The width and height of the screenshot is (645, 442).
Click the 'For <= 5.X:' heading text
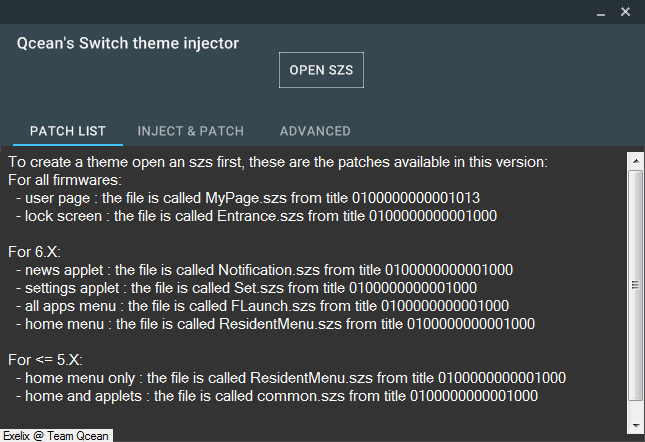click(x=44, y=360)
